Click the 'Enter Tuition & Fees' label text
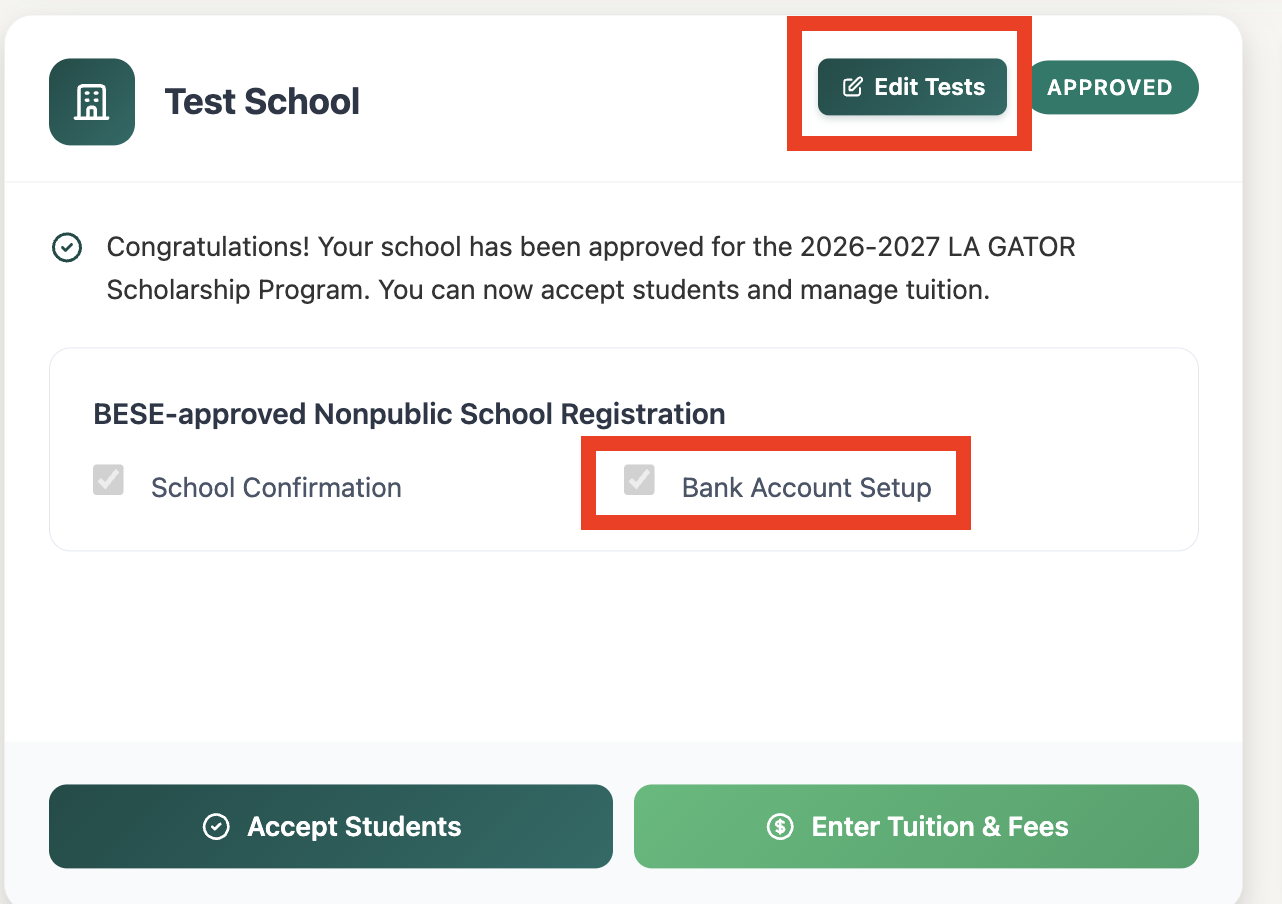 pos(940,827)
